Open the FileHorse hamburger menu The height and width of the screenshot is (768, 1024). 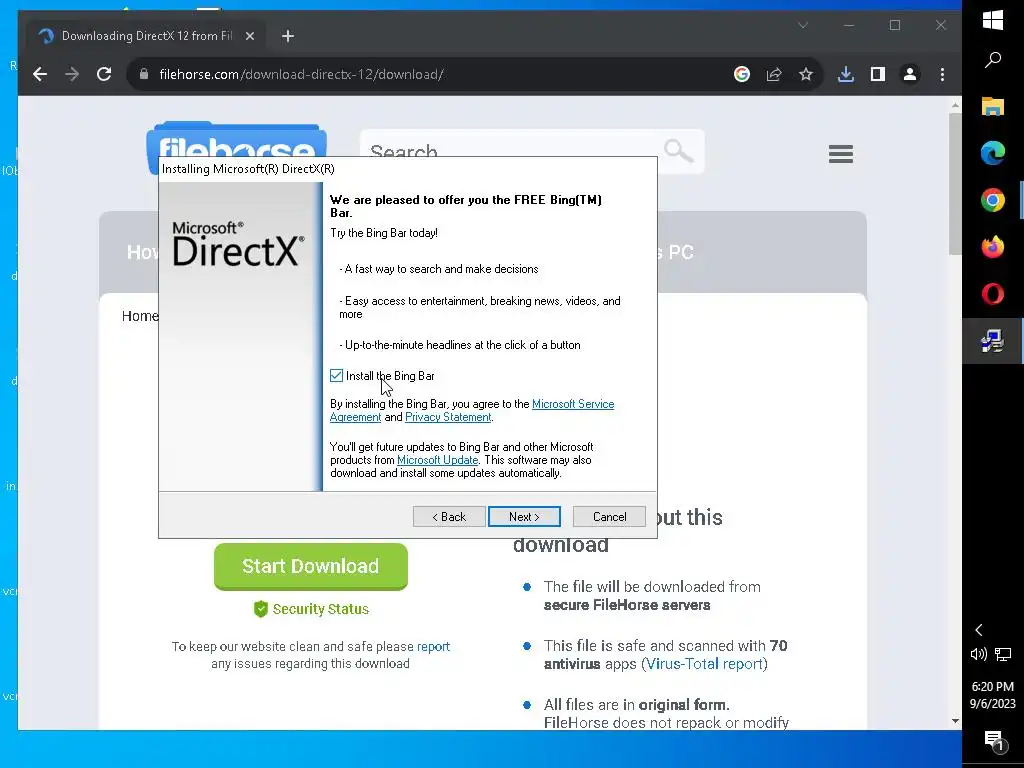pos(840,154)
